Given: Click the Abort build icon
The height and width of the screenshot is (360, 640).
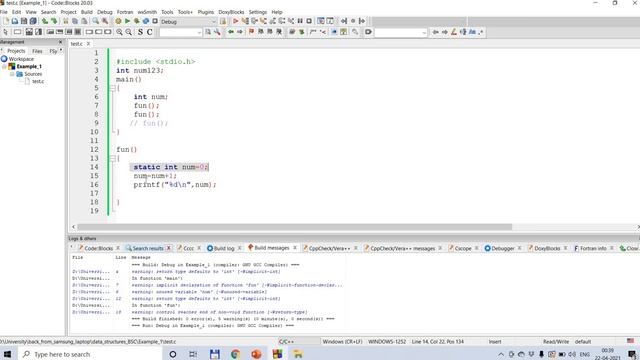Looking at the screenshot, I should pyautogui.click(x=155, y=21).
